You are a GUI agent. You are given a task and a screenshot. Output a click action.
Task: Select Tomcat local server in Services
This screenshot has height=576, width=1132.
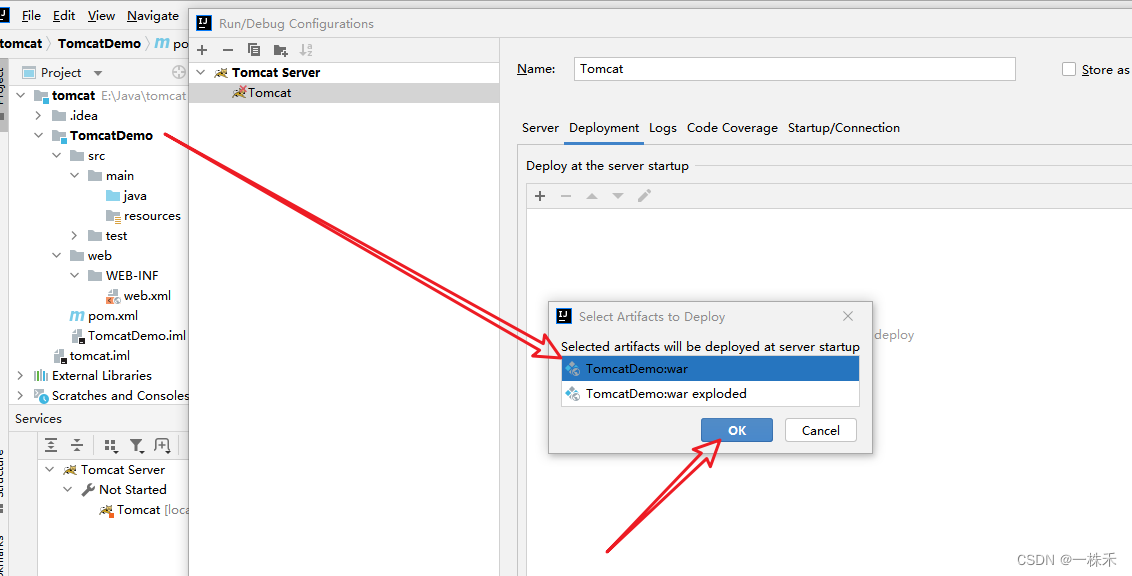[x=144, y=510]
